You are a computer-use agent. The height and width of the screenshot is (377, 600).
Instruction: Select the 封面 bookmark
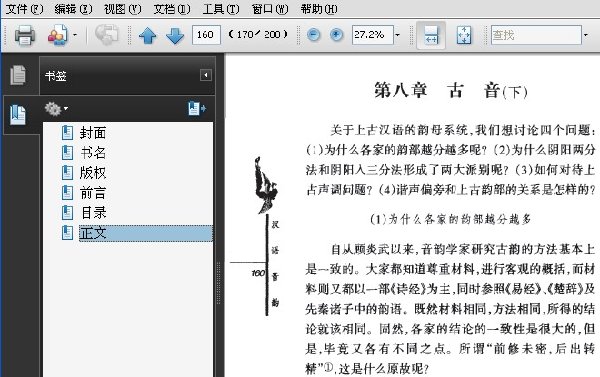coord(93,133)
